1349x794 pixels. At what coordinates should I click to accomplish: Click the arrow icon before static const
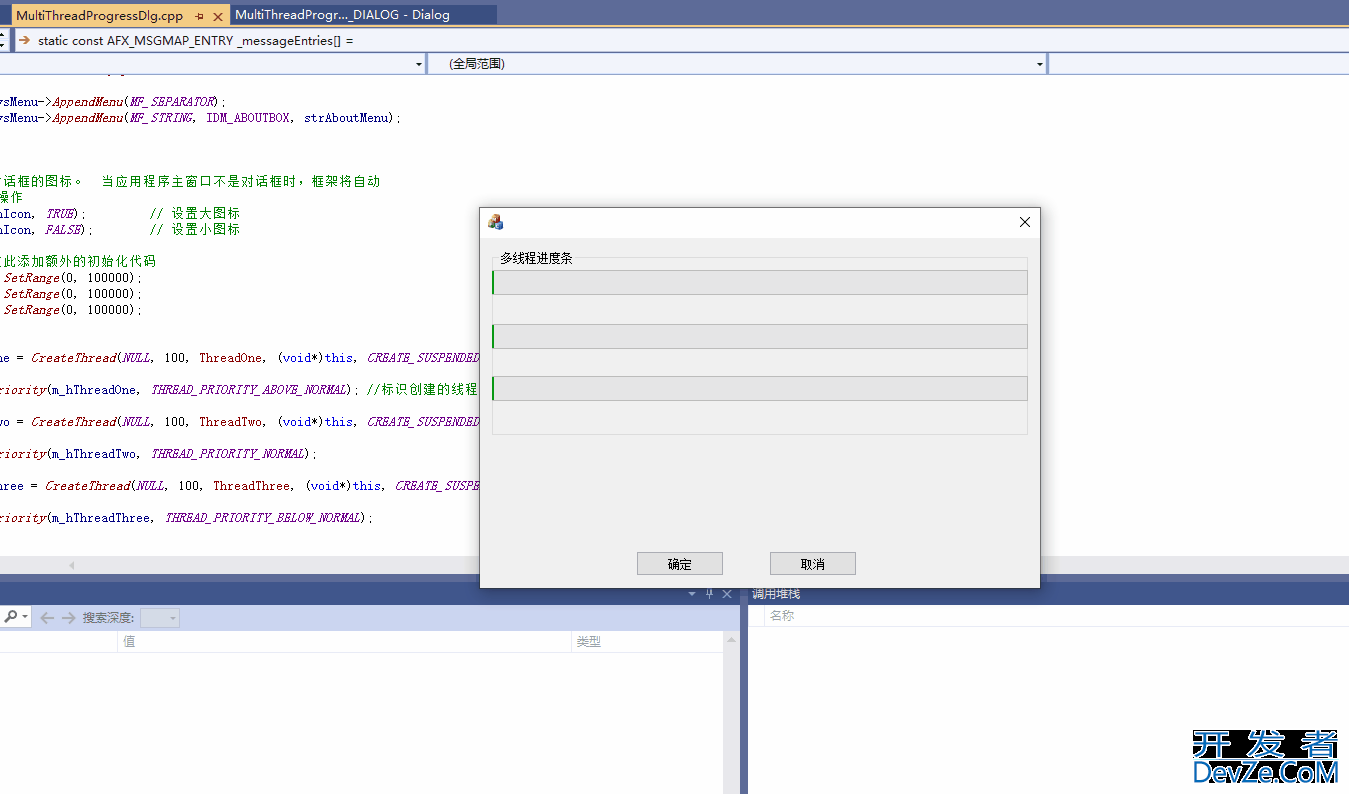[24, 41]
